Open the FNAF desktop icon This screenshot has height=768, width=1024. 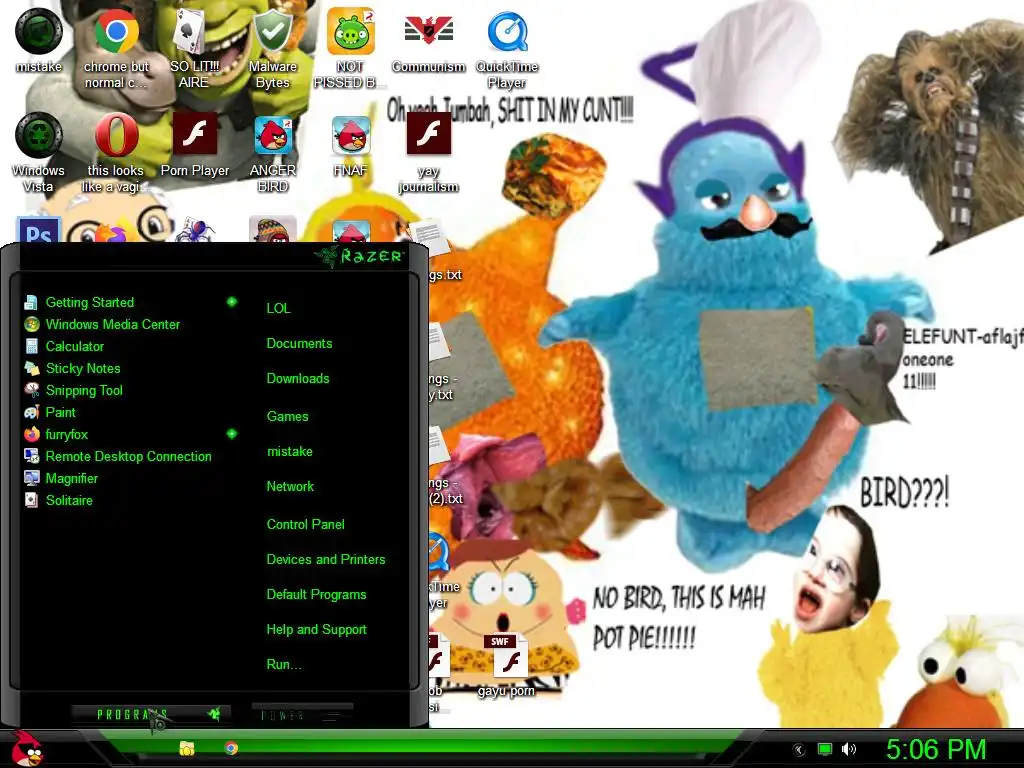351,145
